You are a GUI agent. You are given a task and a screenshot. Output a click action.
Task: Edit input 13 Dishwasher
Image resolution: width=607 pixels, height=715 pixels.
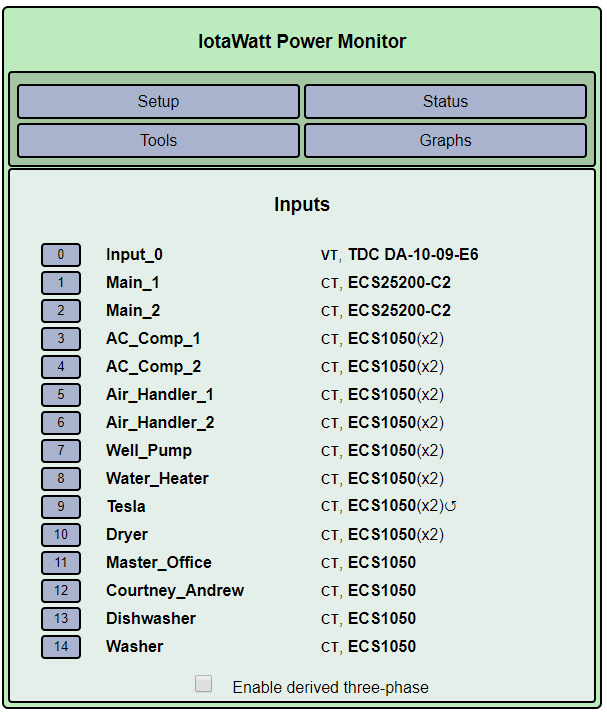(61, 619)
